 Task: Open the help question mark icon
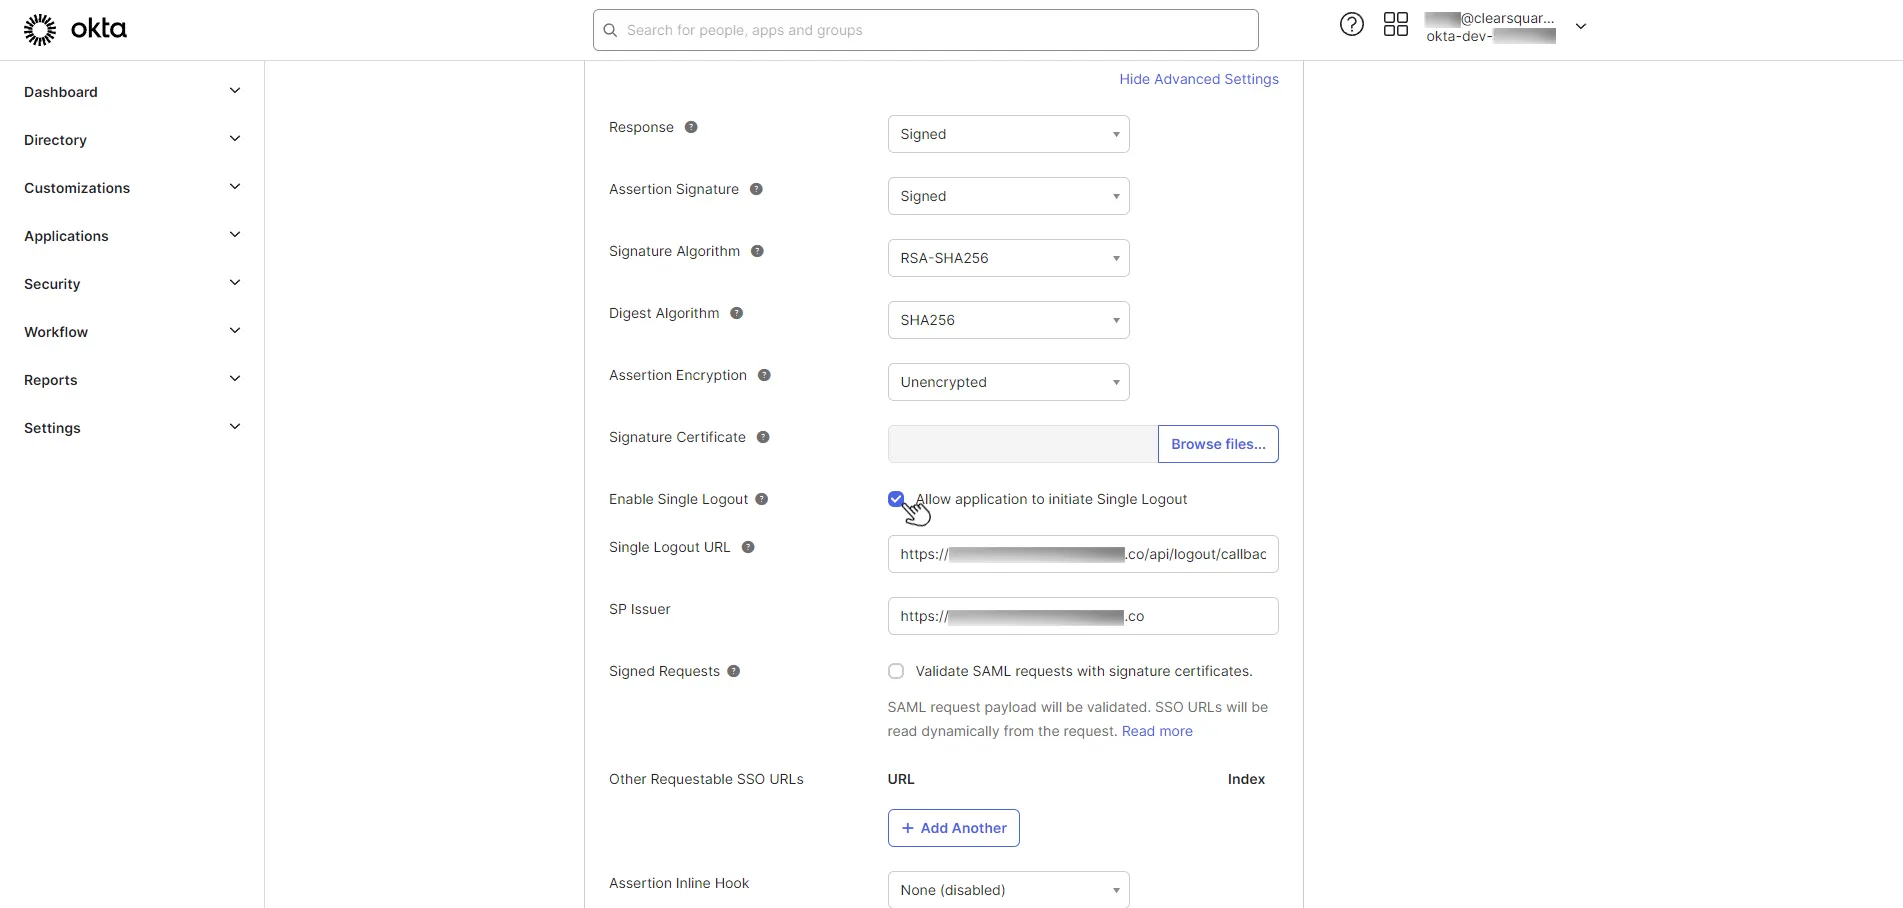coord(1351,25)
